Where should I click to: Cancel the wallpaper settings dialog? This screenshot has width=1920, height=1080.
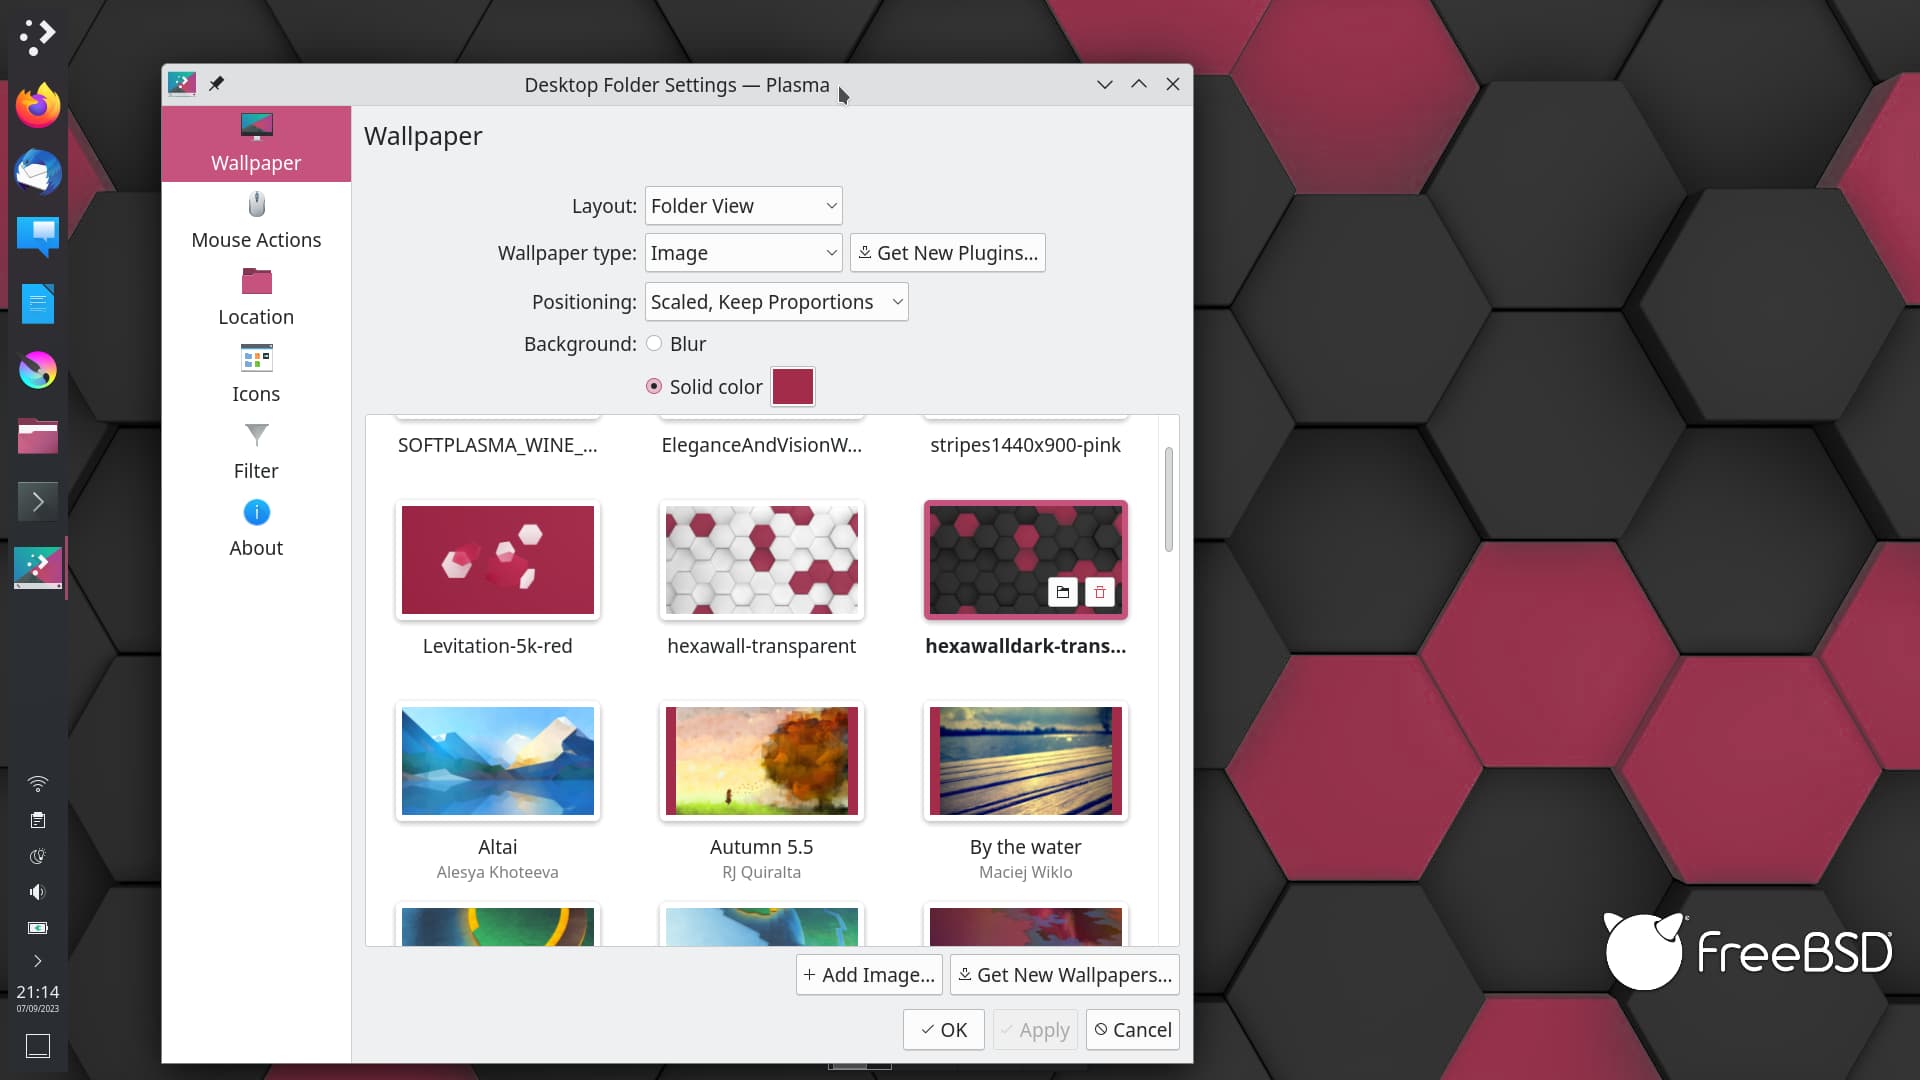(x=1133, y=1030)
